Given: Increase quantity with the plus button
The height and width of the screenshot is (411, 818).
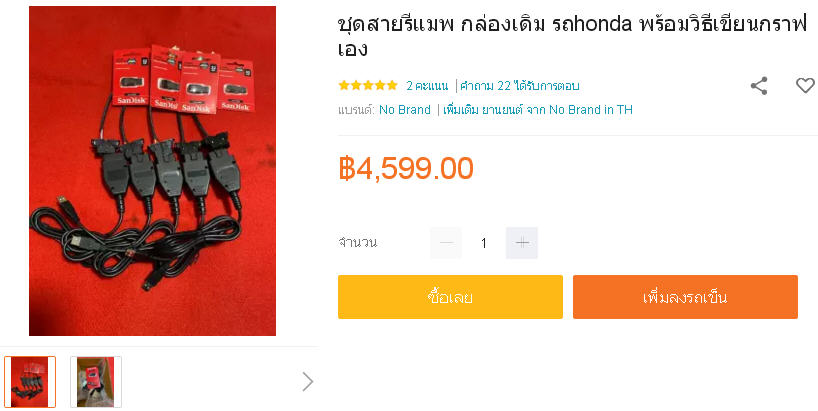Looking at the screenshot, I should click(x=522, y=243).
